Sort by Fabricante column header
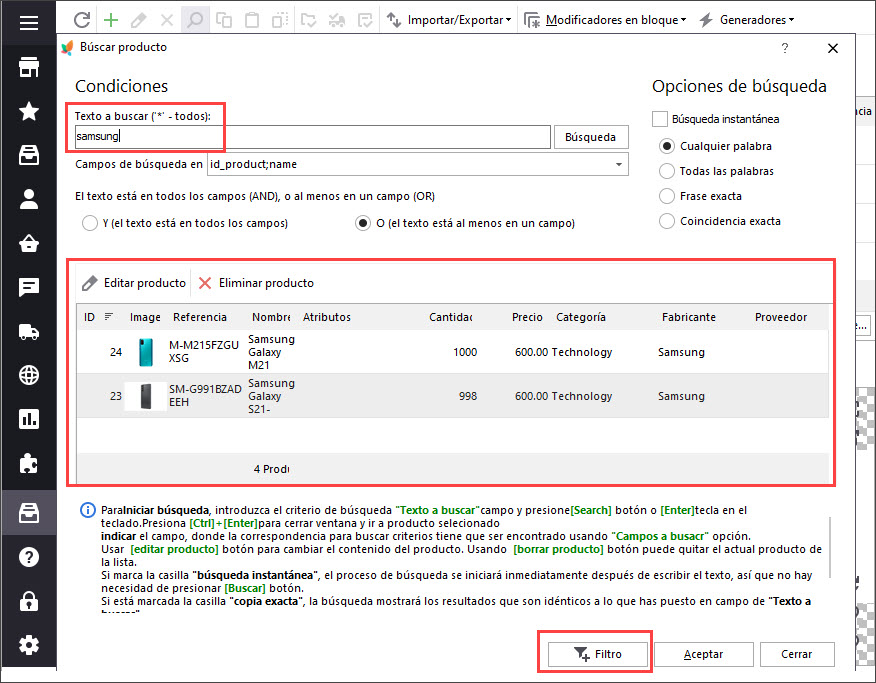Image resolution: width=876 pixels, height=683 pixels. 689,317
